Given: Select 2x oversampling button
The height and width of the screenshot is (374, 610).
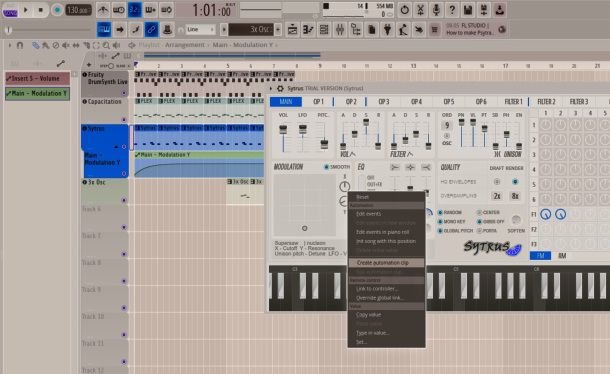Looking at the screenshot, I should click(497, 196).
